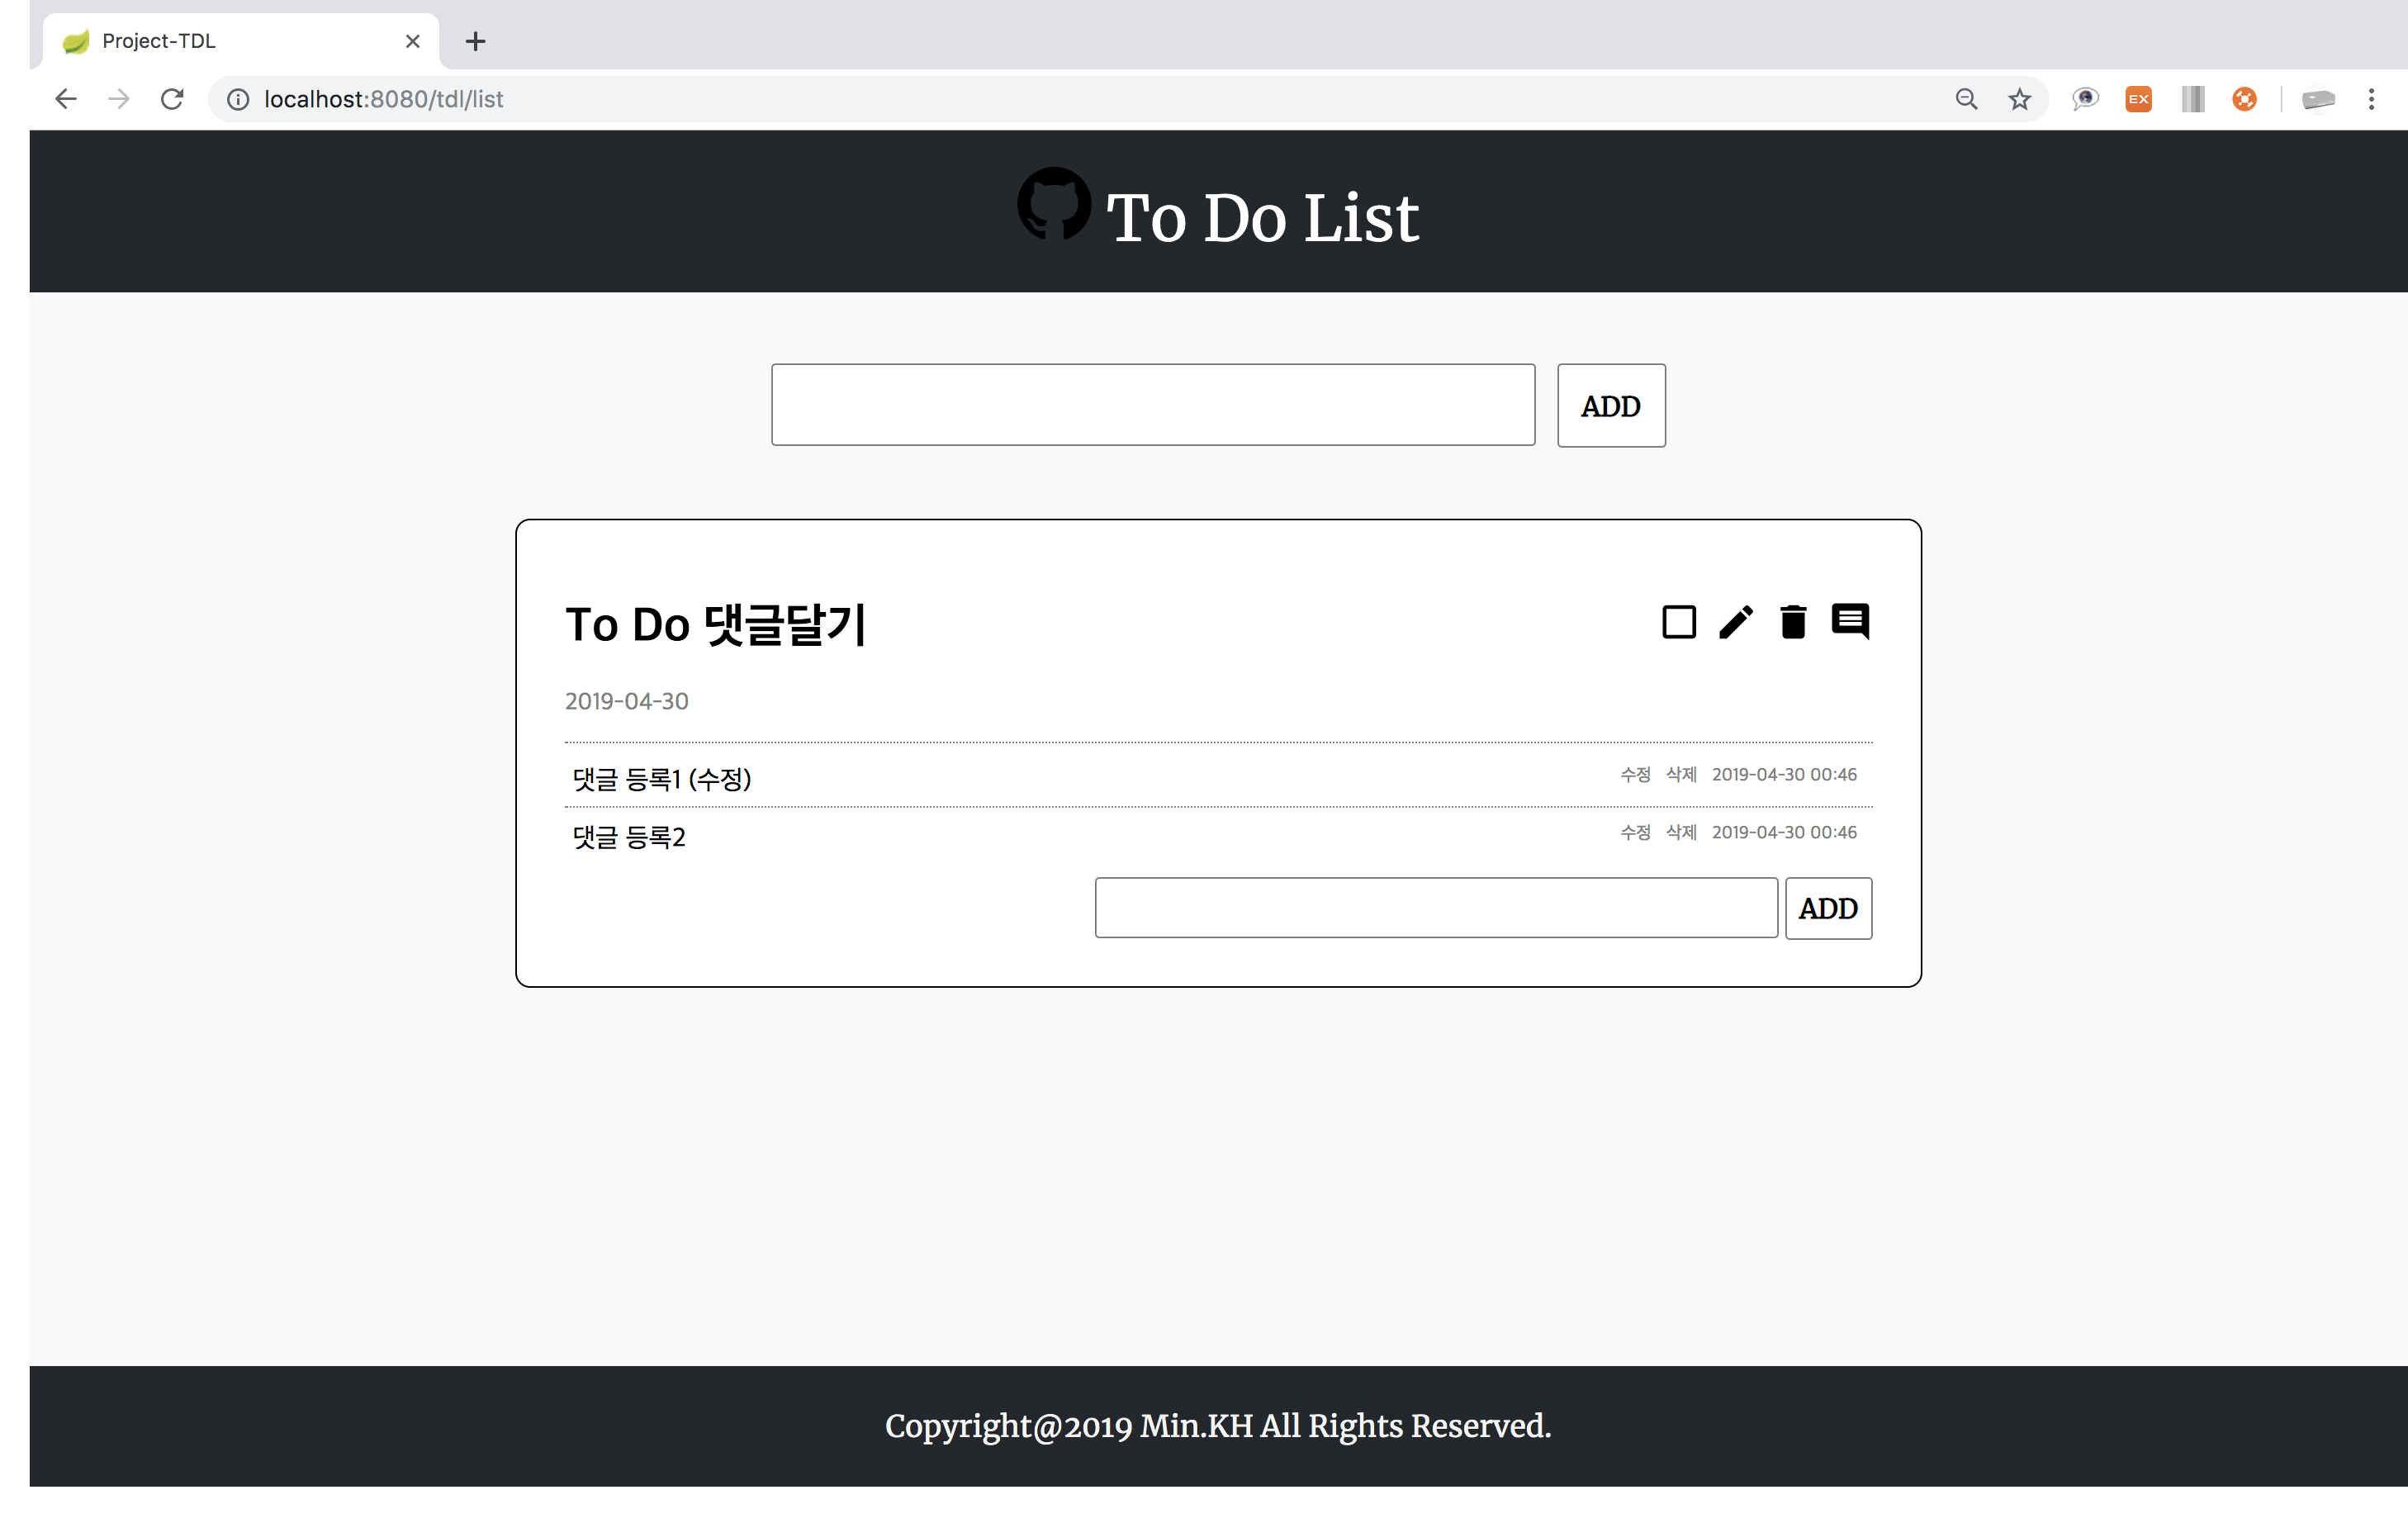
Task: Edit the To Do 댓글달기 item with pencil icon
Action: [x=1735, y=622]
